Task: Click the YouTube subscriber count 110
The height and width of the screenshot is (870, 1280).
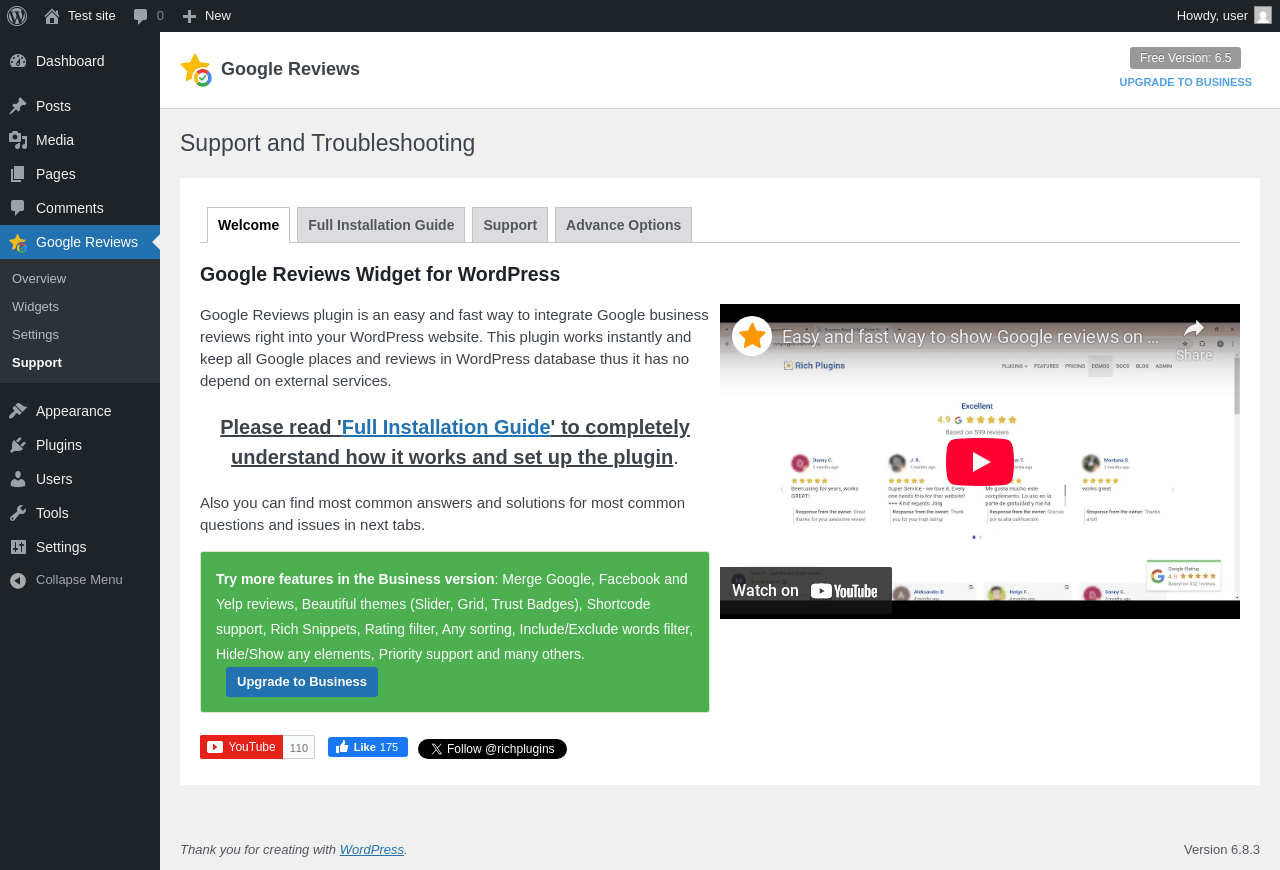Action: [299, 747]
